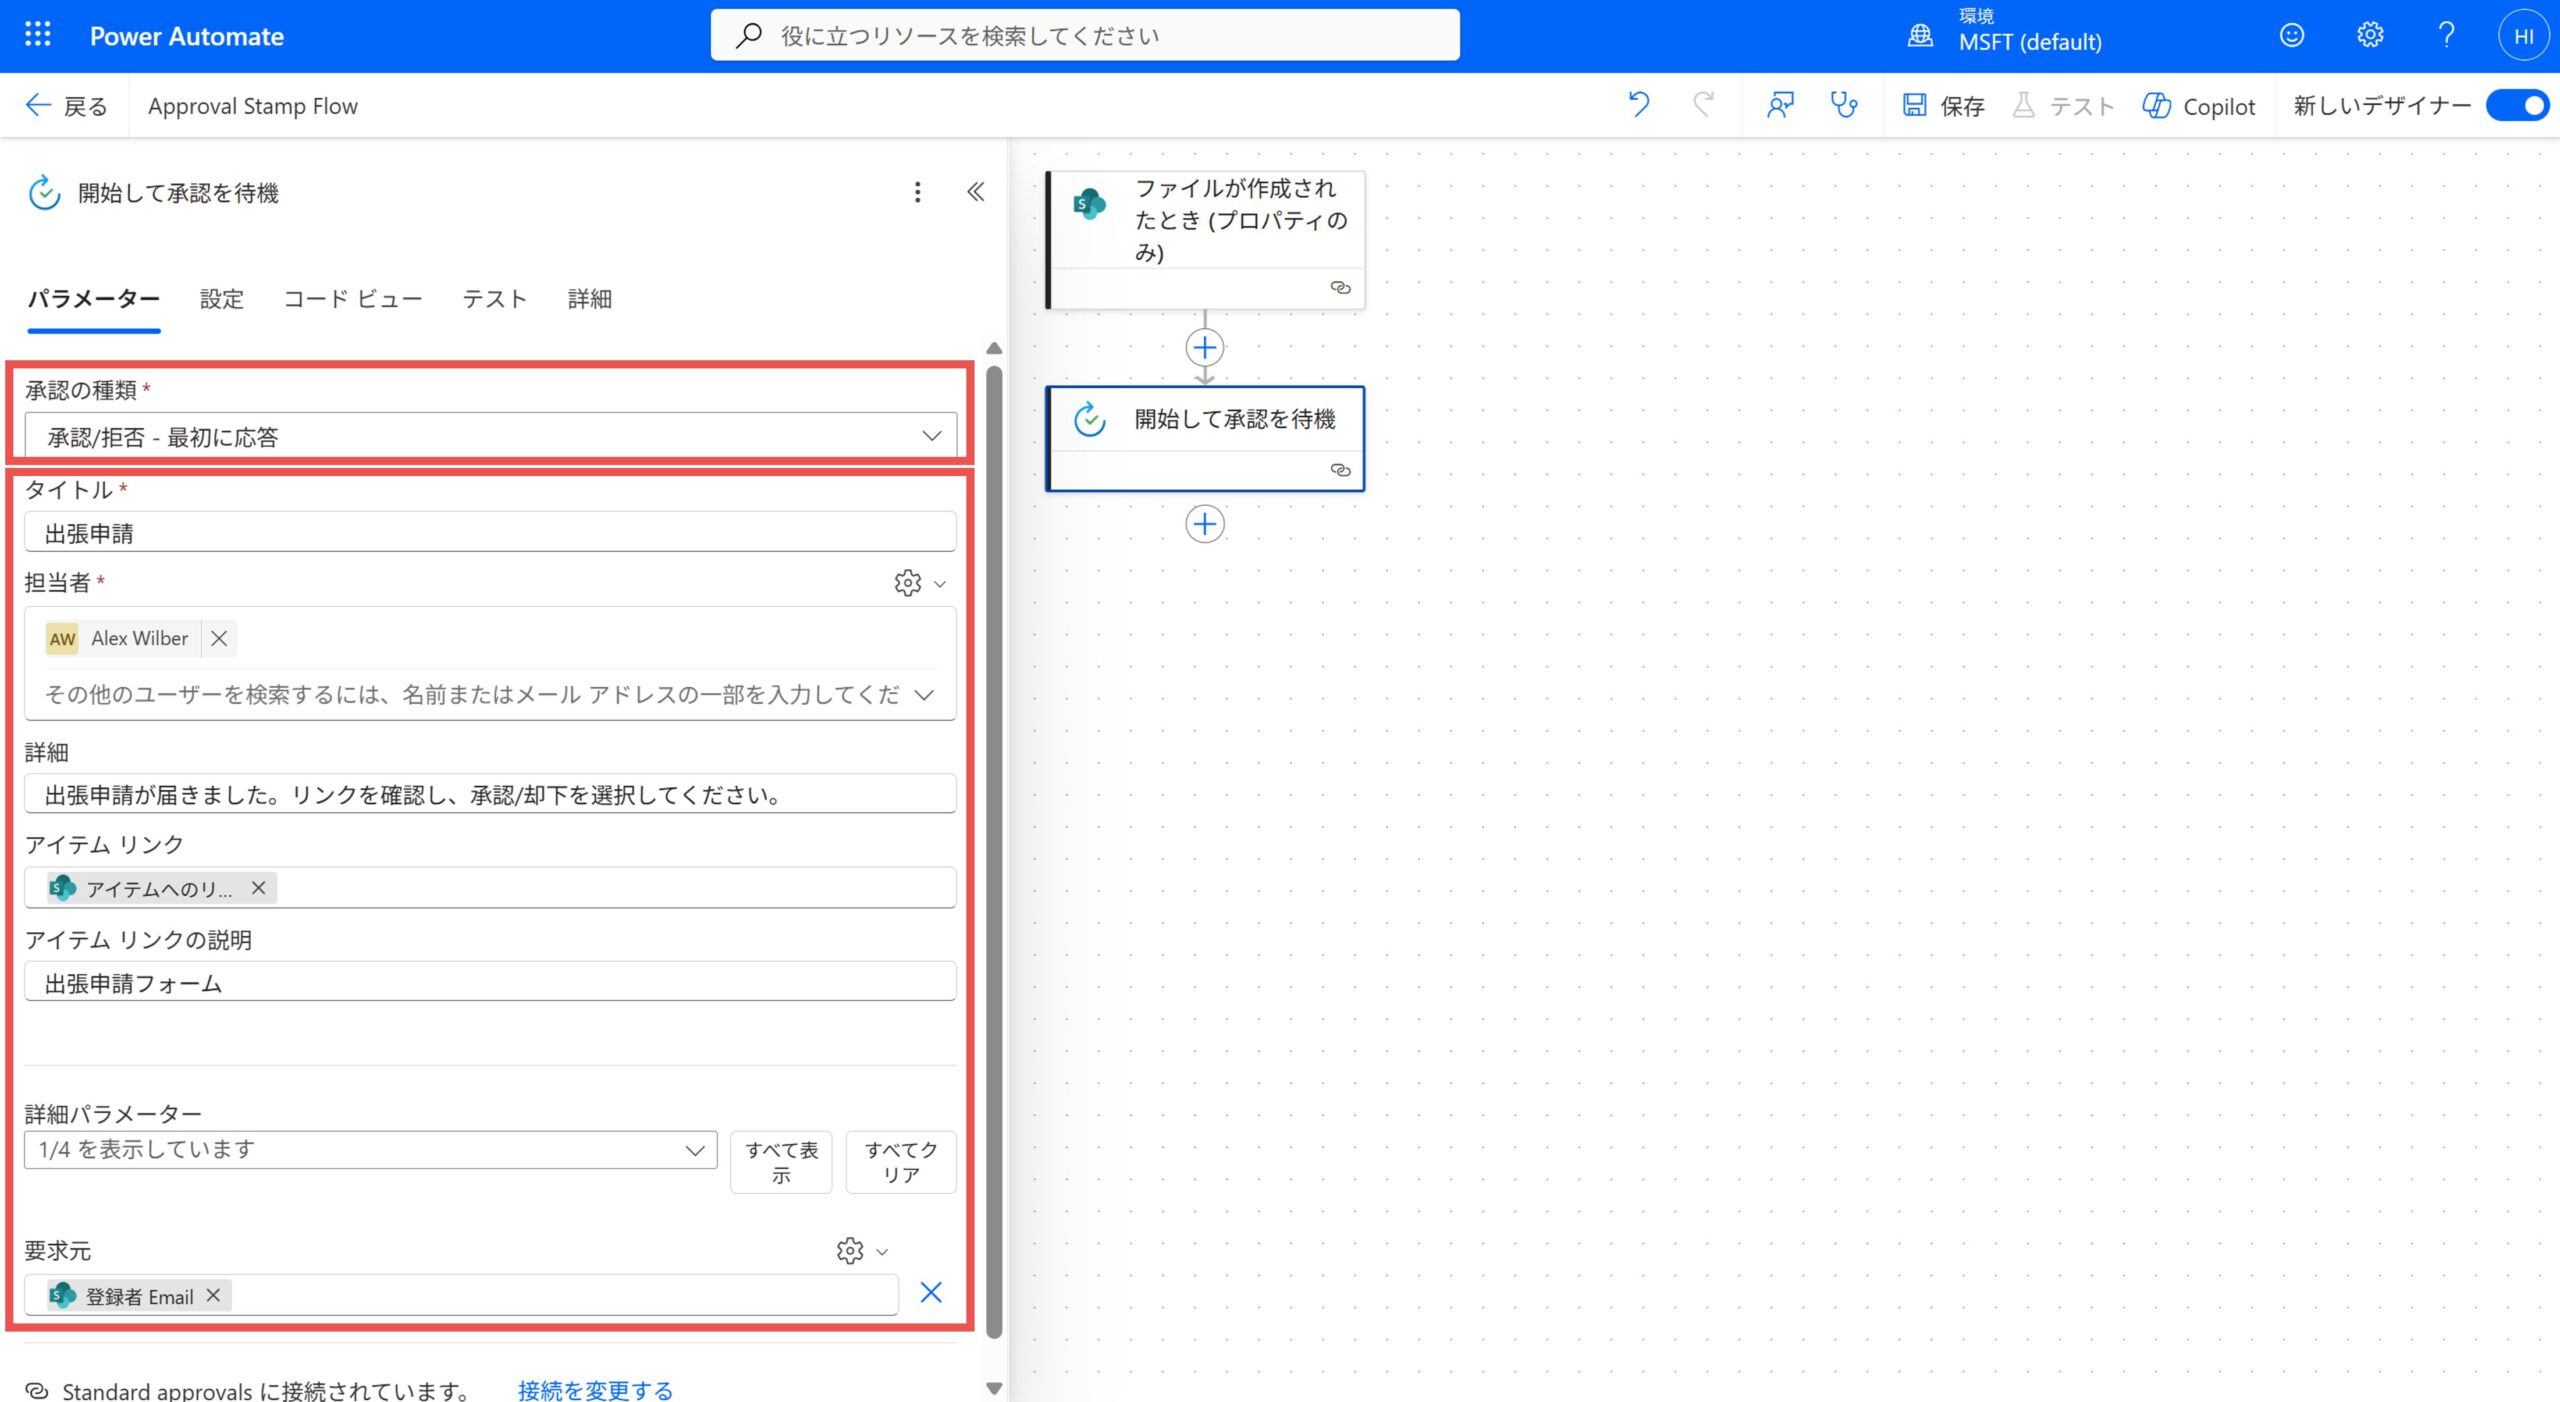This screenshot has width=2560, height=1402.
Task: Switch to the コード ビュー tab
Action: click(352, 298)
